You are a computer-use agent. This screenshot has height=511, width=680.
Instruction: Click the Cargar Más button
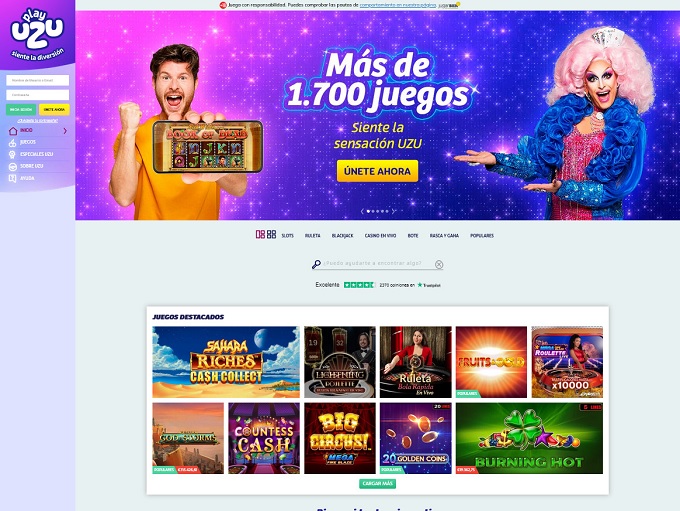pyautogui.click(x=377, y=483)
